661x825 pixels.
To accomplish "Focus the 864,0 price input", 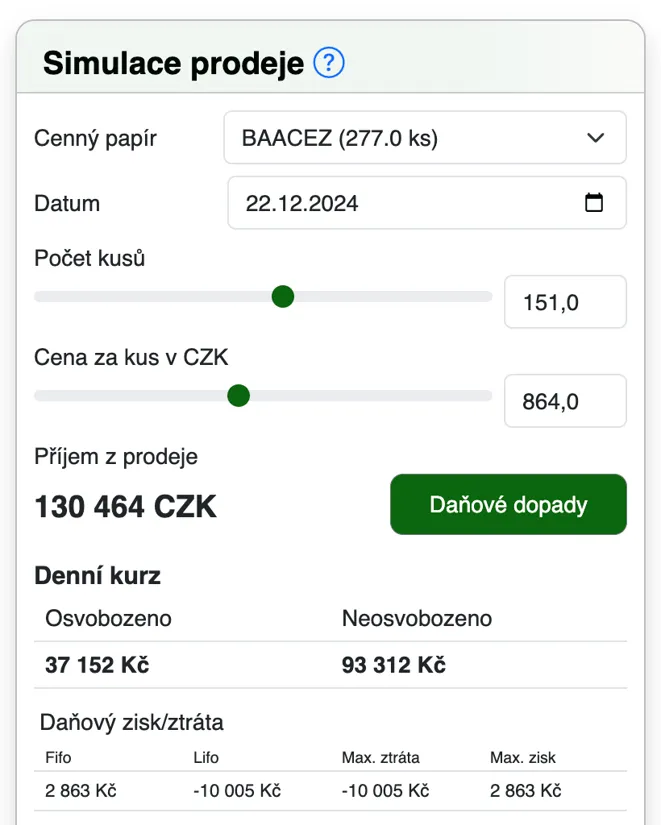I will pyautogui.click(x=565, y=401).
